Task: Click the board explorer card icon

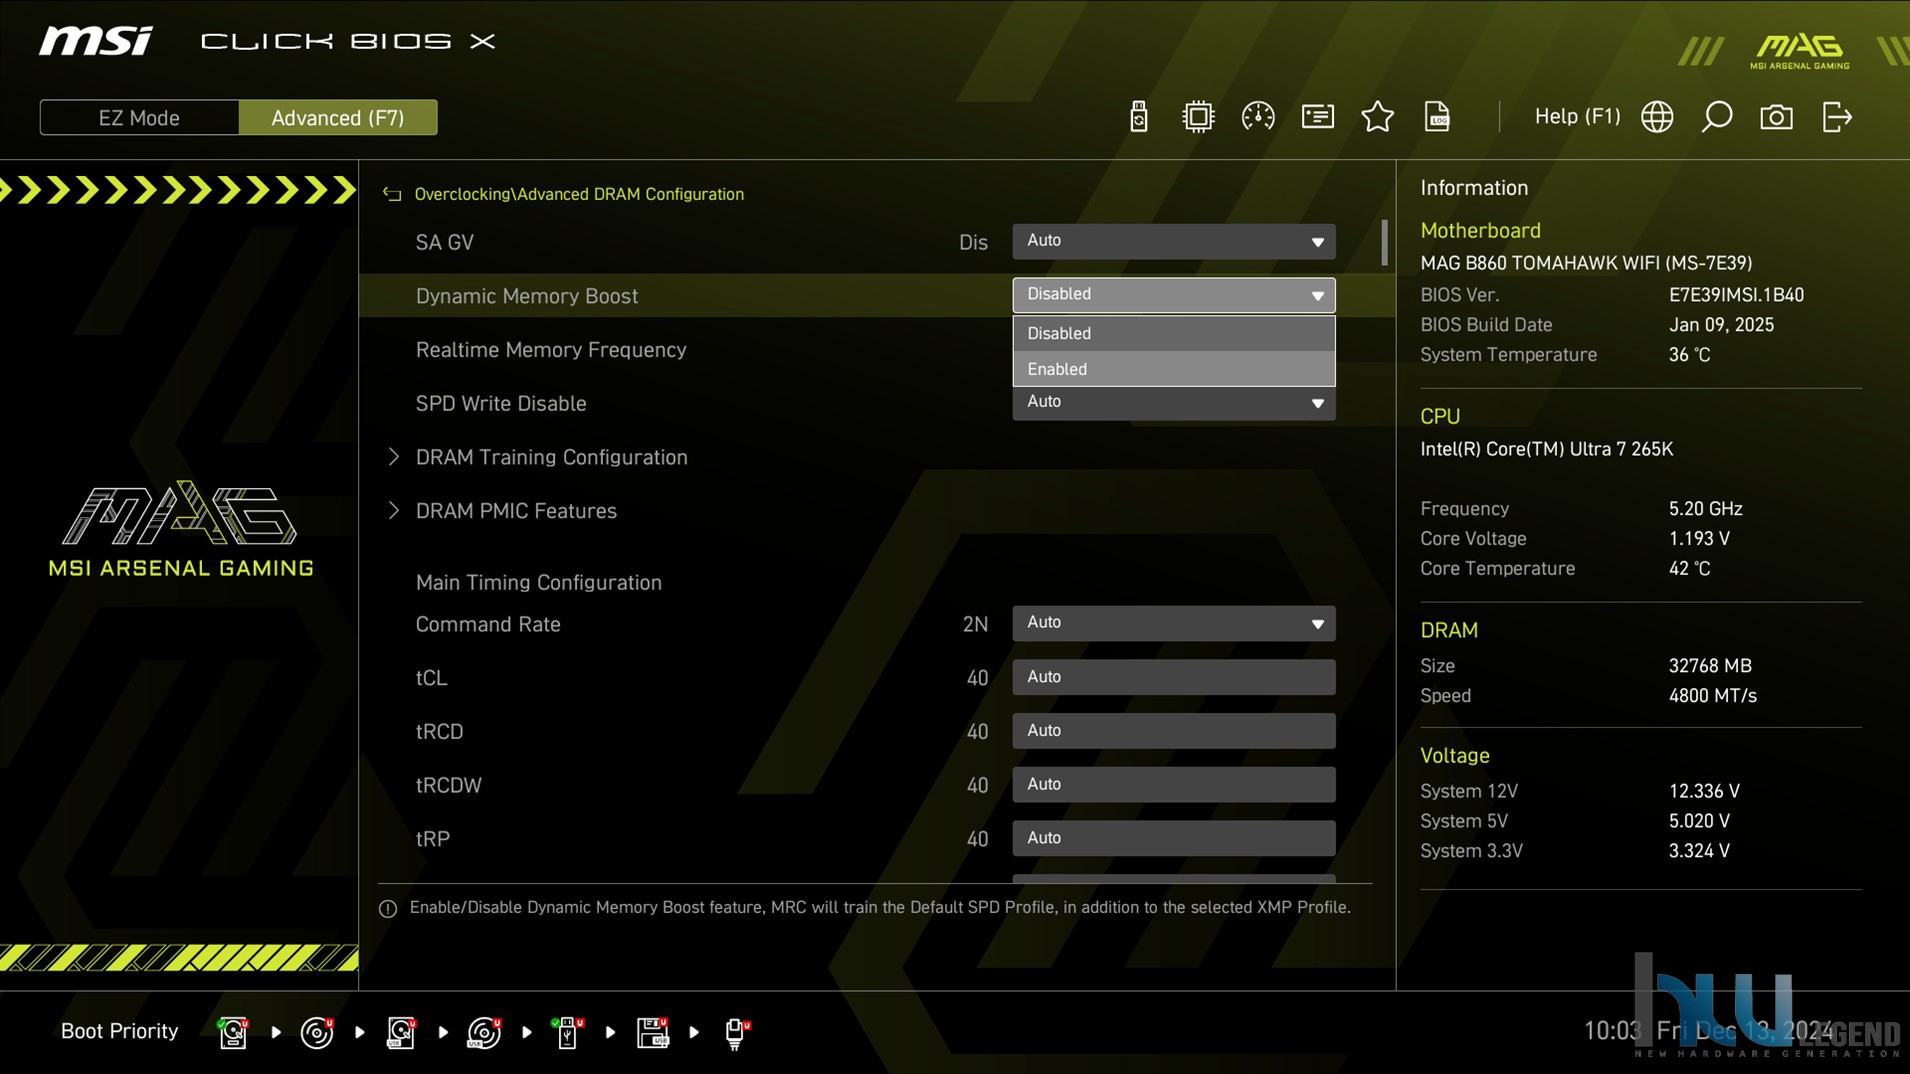Action: [x=1318, y=117]
